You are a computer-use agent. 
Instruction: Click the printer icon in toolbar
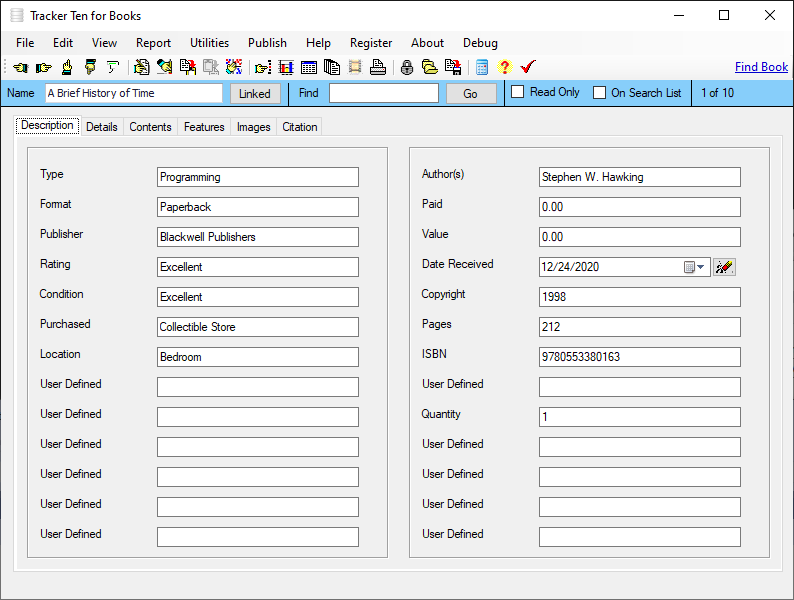click(377, 68)
